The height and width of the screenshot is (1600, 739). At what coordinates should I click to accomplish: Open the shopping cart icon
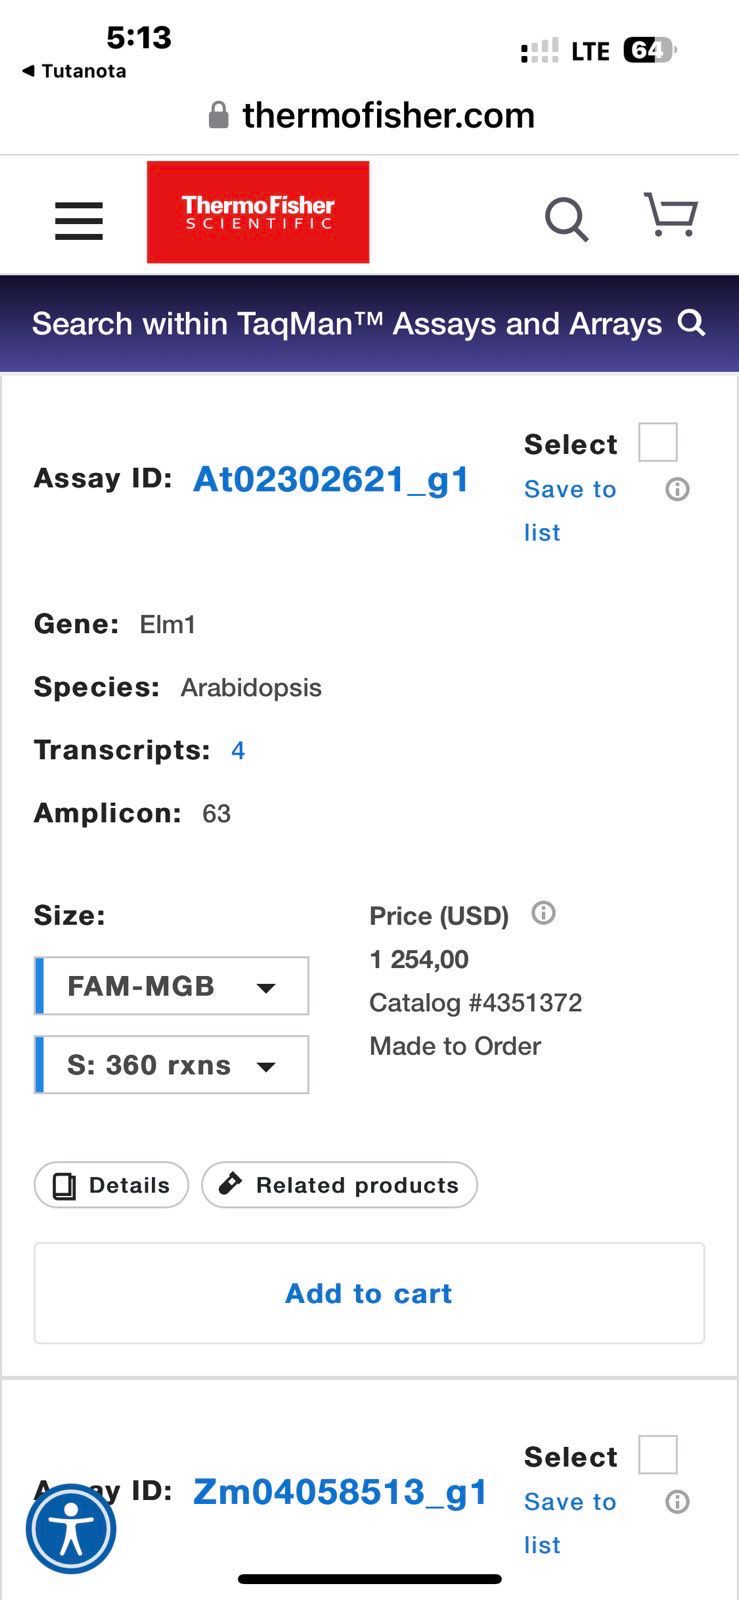coord(670,214)
